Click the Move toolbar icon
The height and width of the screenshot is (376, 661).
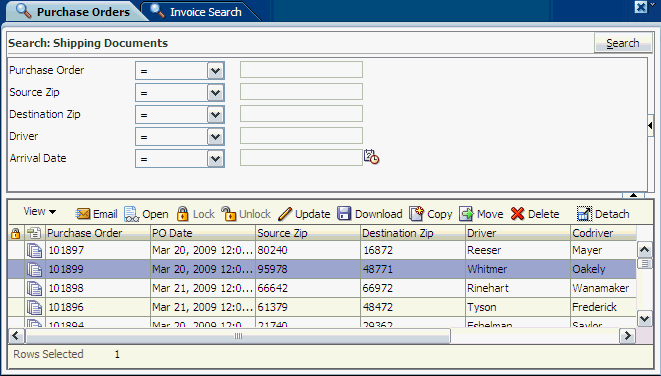pos(466,214)
